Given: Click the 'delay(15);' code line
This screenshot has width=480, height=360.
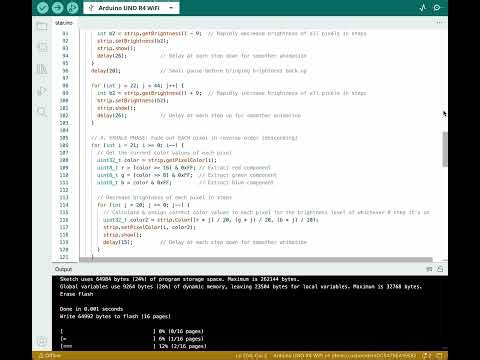Looking at the screenshot, I should tap(118, 242).
